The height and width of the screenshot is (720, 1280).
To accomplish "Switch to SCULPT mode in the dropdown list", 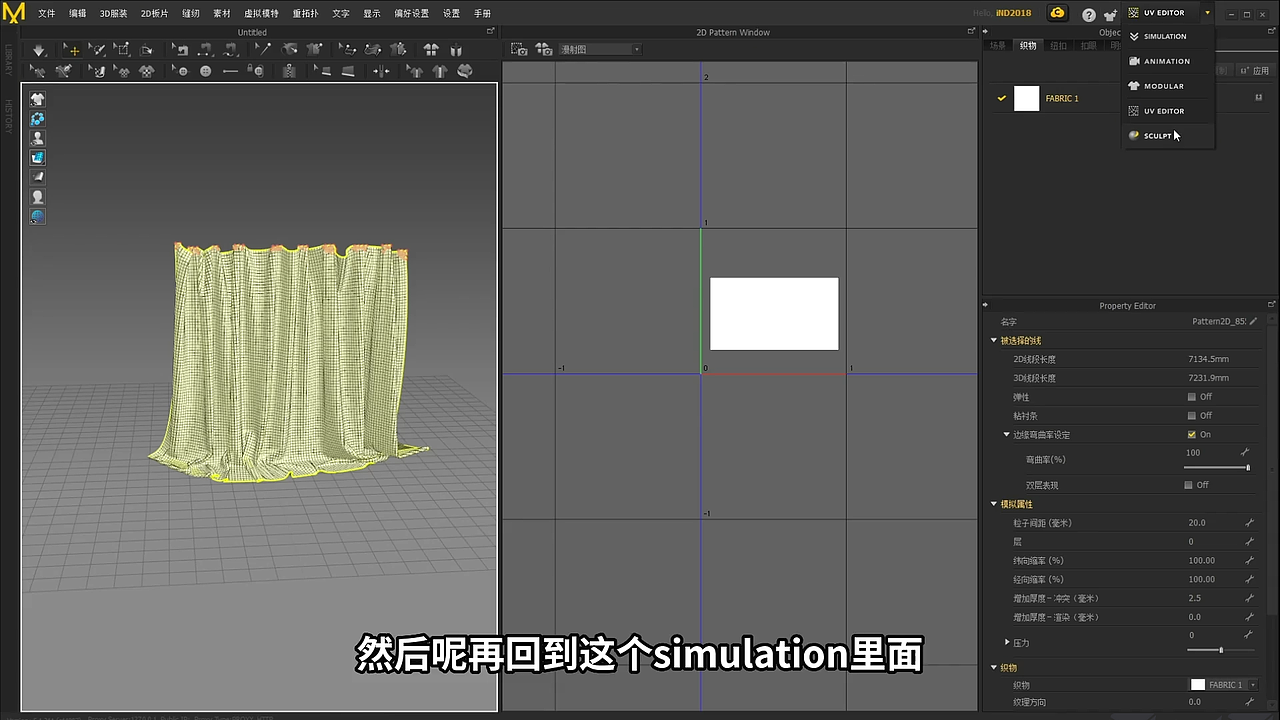I will tap(1157, 135).
